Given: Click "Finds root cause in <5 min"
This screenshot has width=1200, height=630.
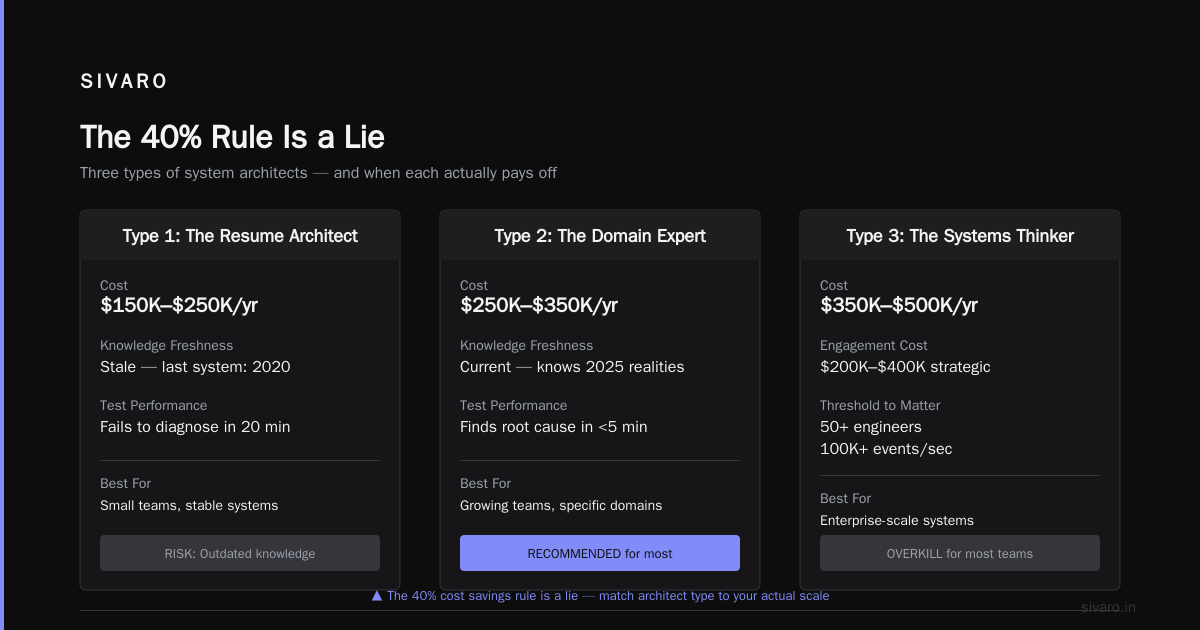Looking at the screenshot, I should [x=554, y=427].
